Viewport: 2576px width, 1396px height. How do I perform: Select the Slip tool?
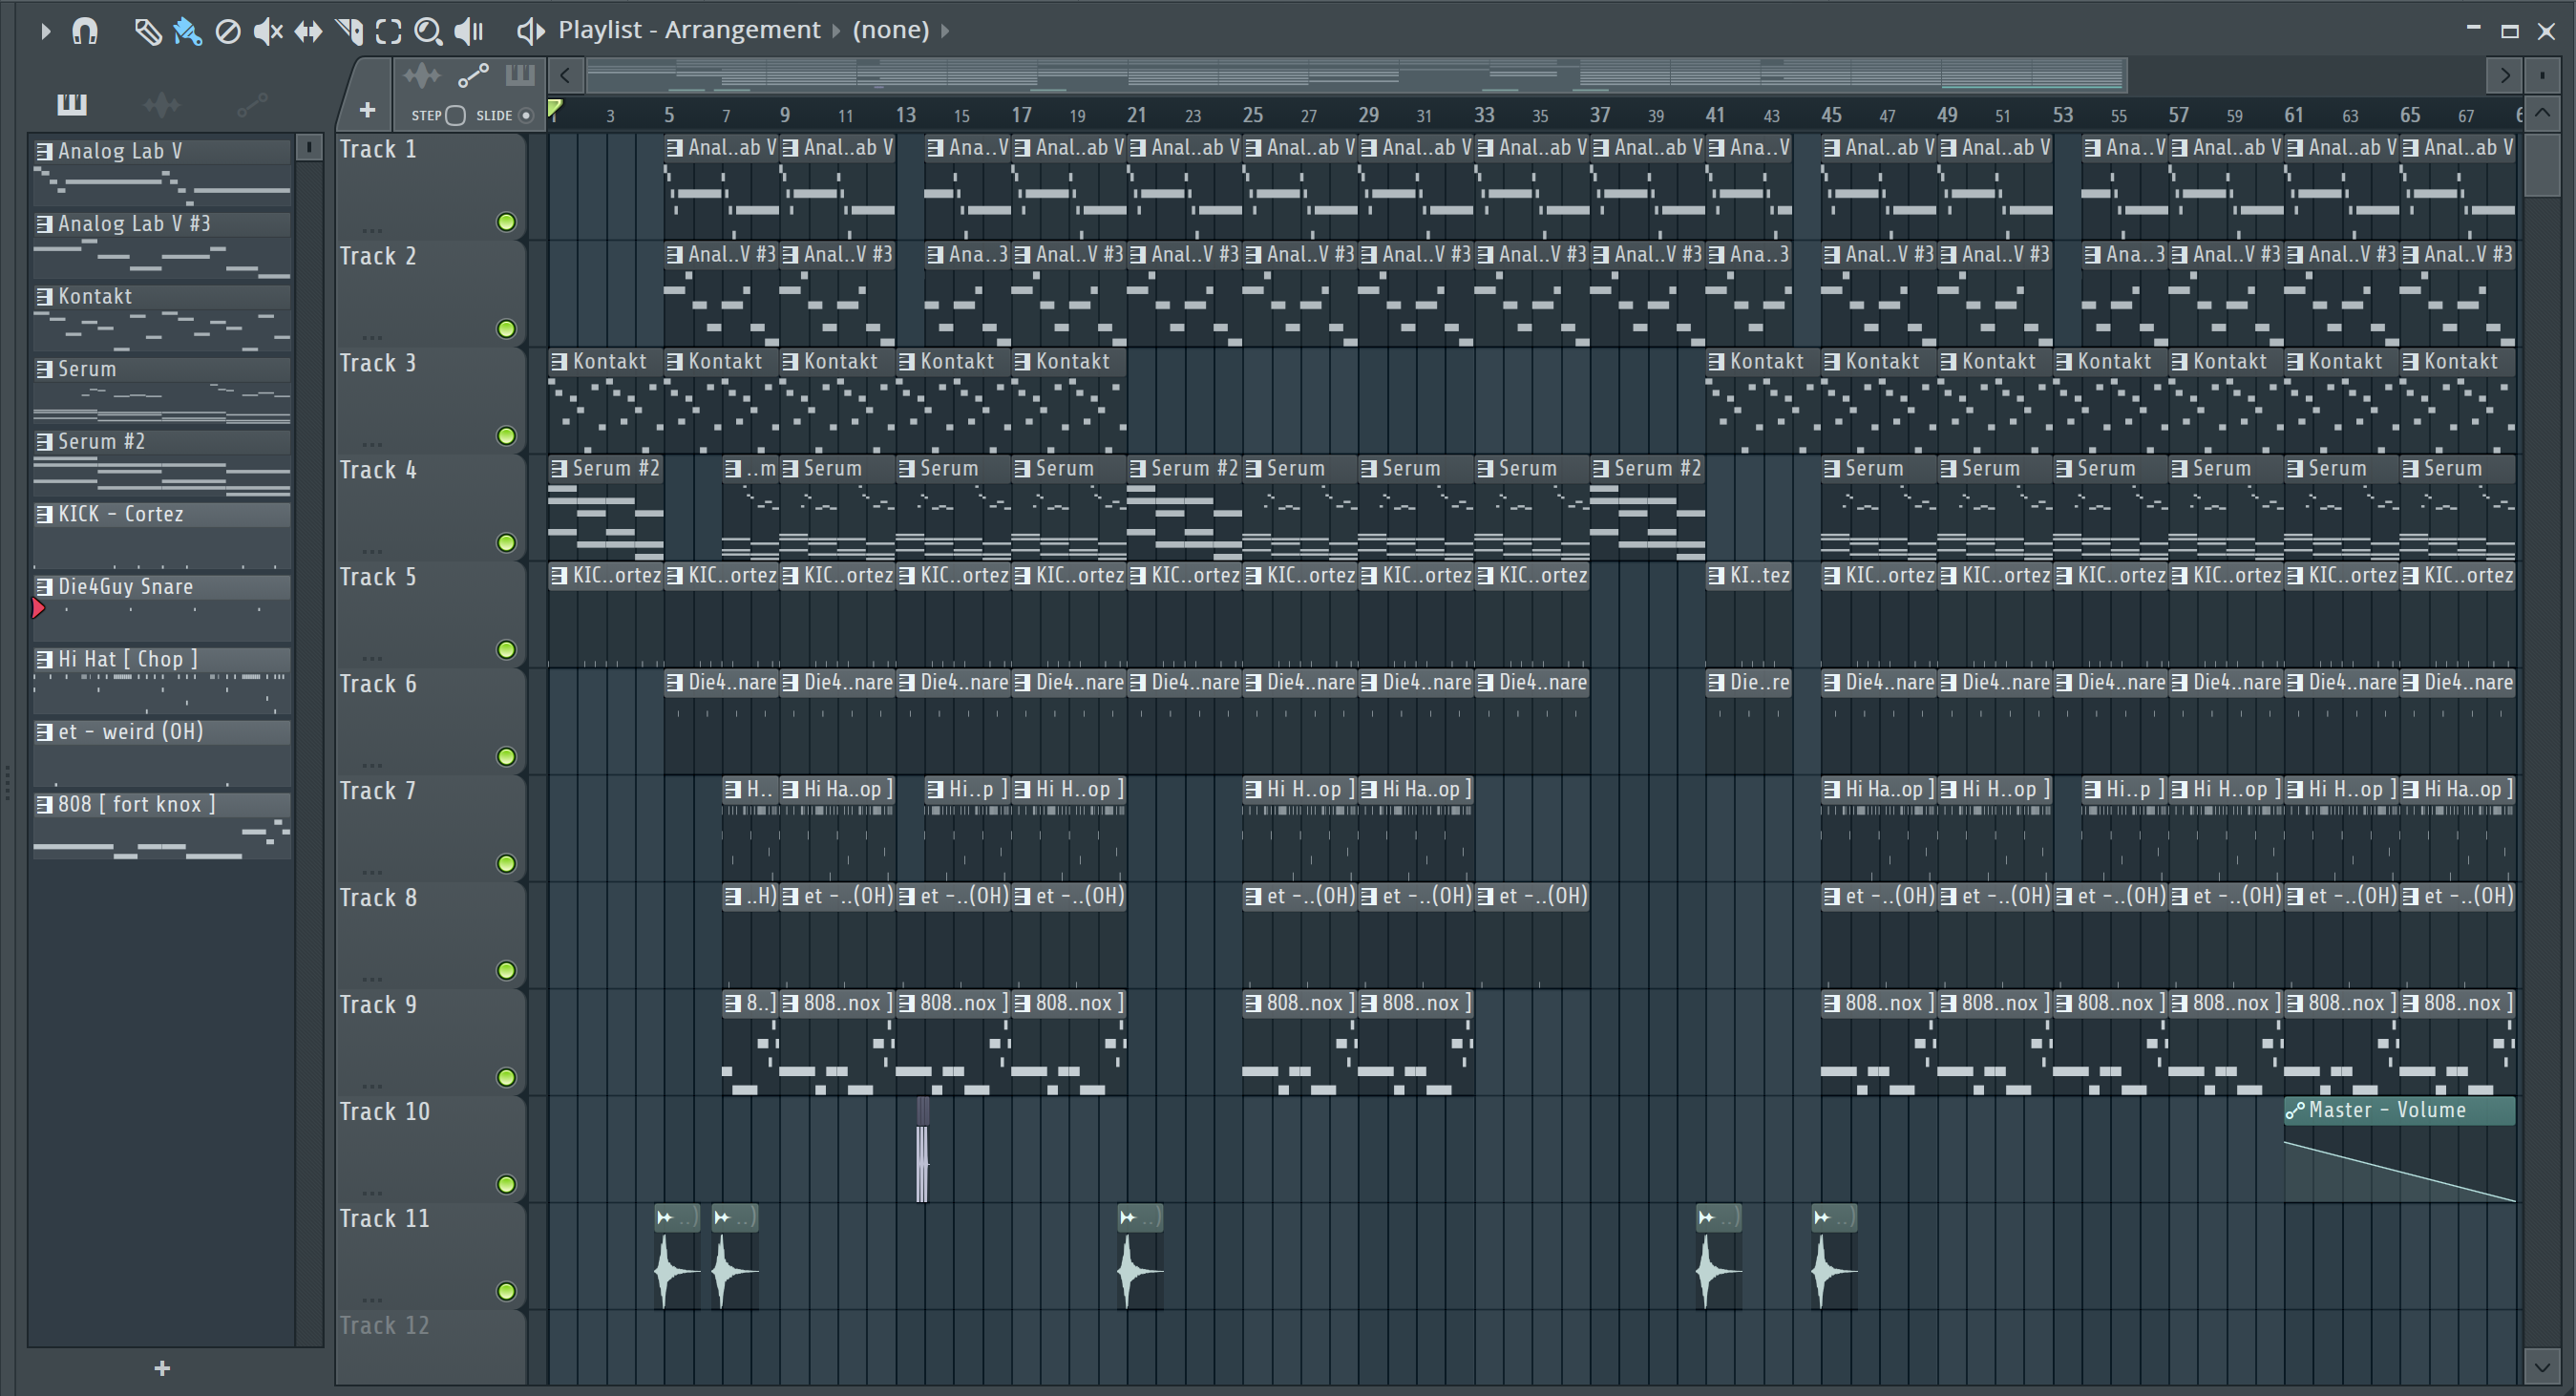pos(308,32)
